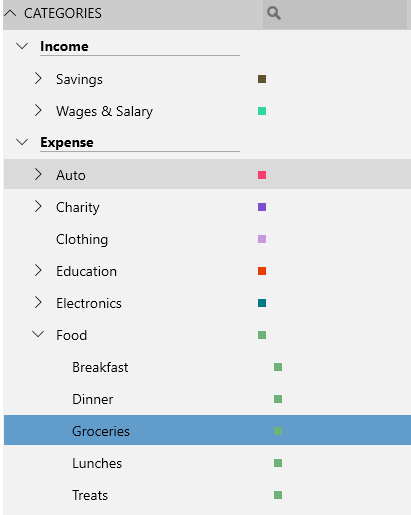Expand the Education category
Viewport: 411px width, 515px height.
(x=38, y=271)
